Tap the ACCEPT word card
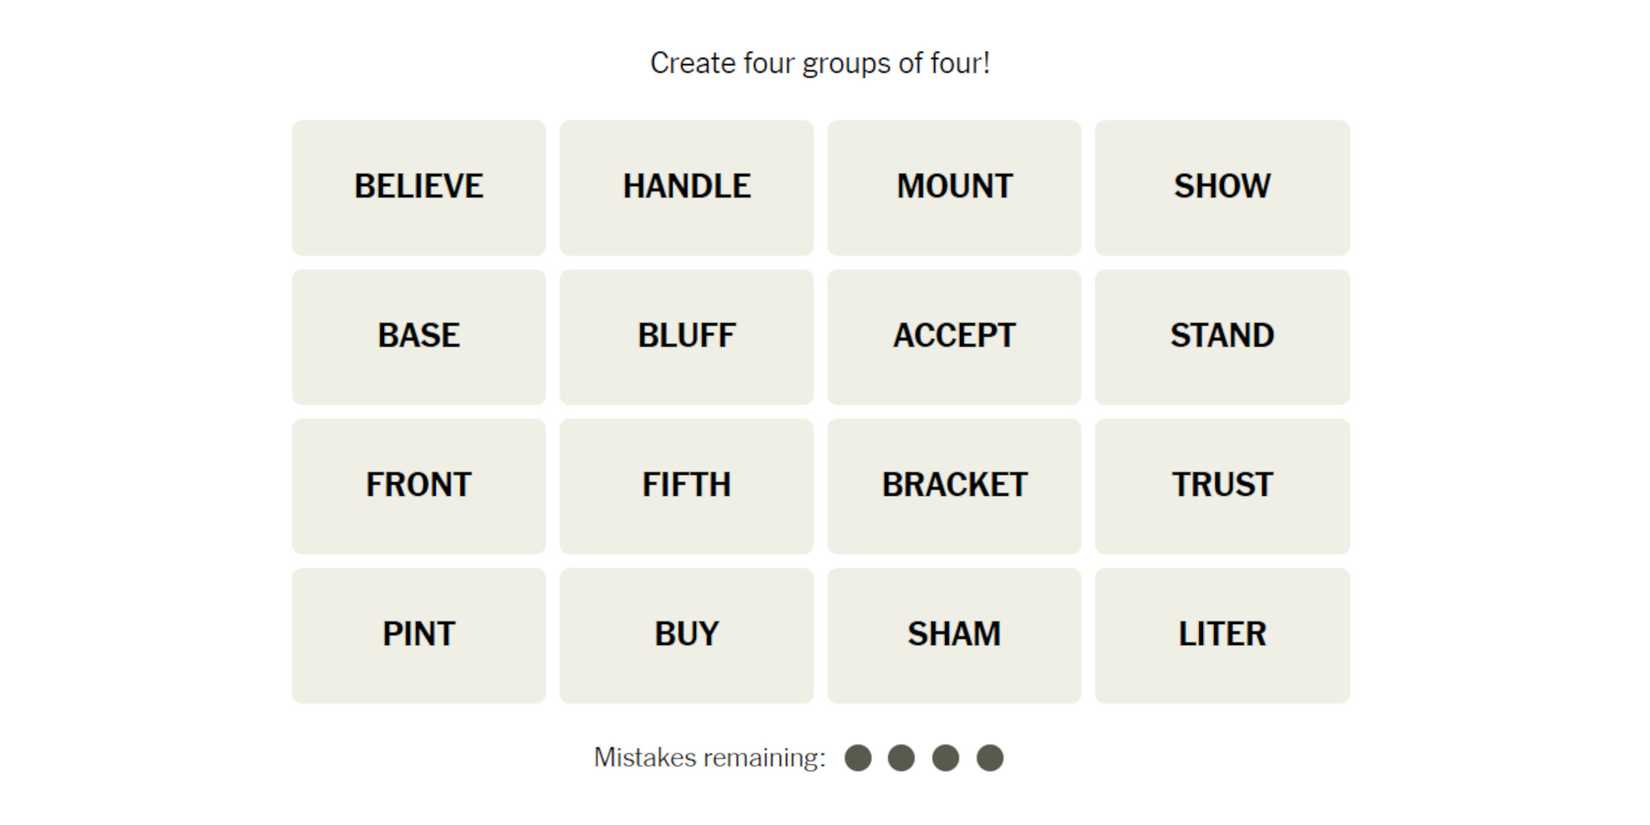The height and width of the screenshot is (825, 1650). pyautogui.click(x=954, y=336)
